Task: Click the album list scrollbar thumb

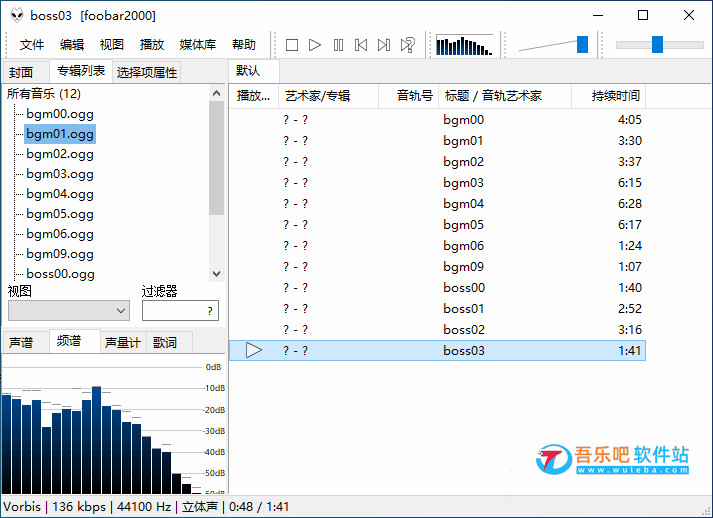Action: point(216,158)
